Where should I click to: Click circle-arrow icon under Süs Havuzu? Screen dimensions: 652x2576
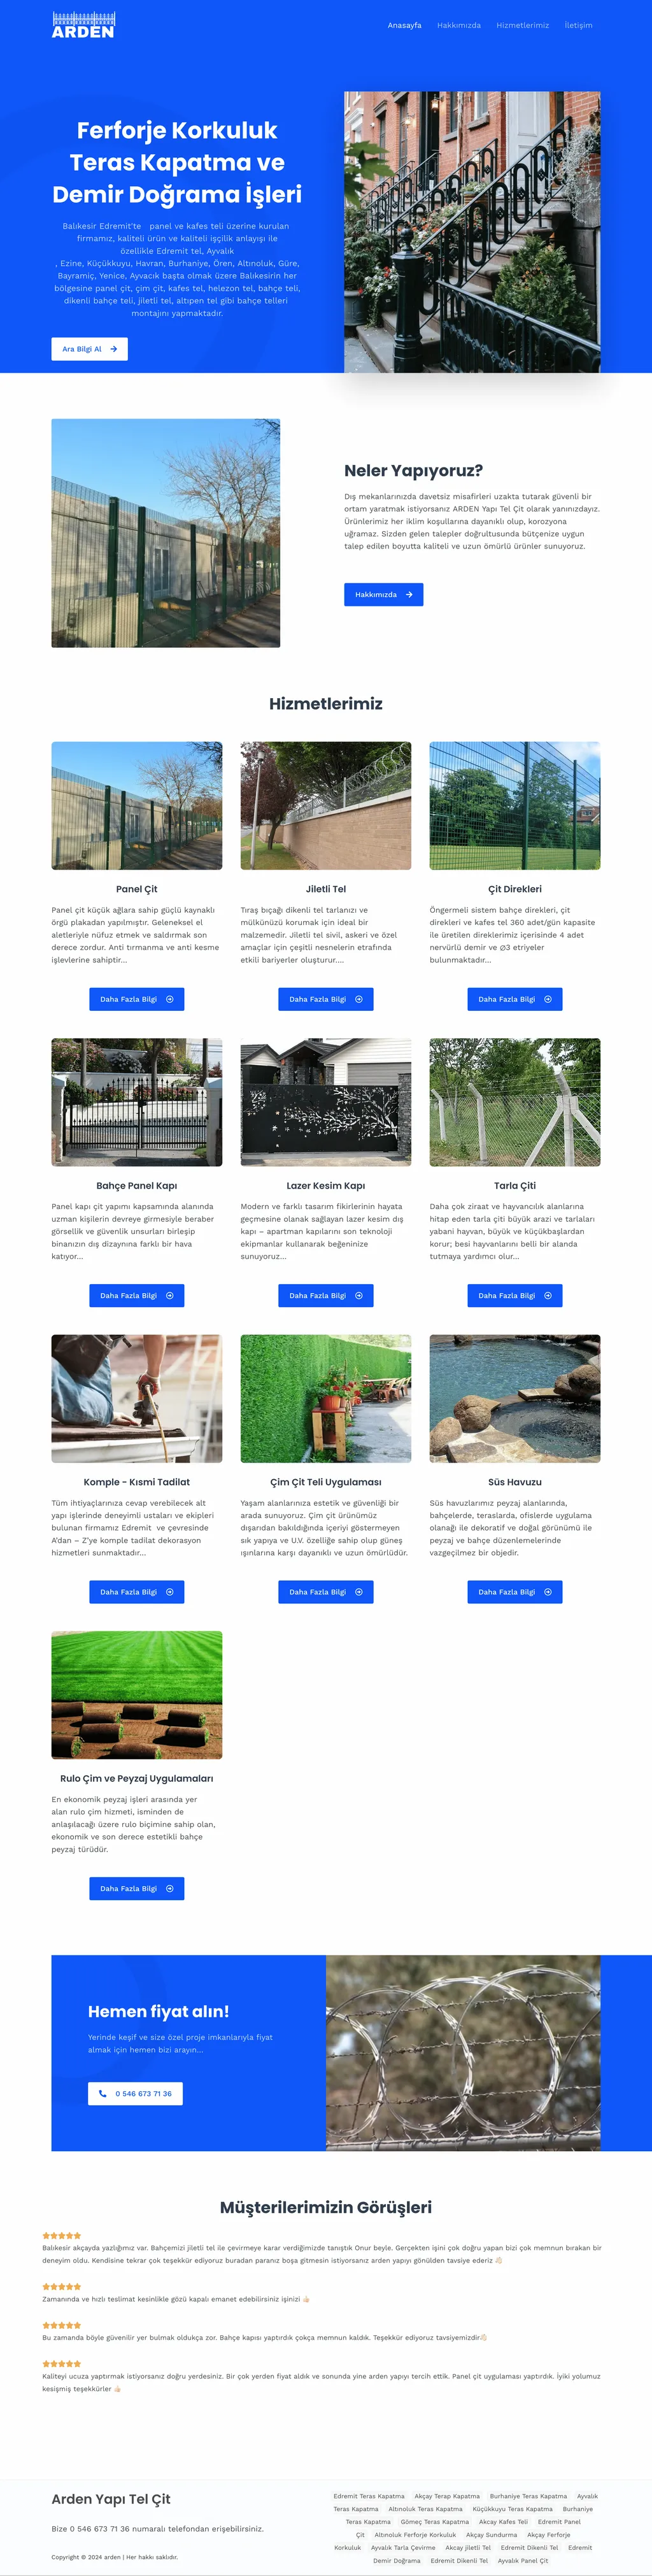(548, 1592)
